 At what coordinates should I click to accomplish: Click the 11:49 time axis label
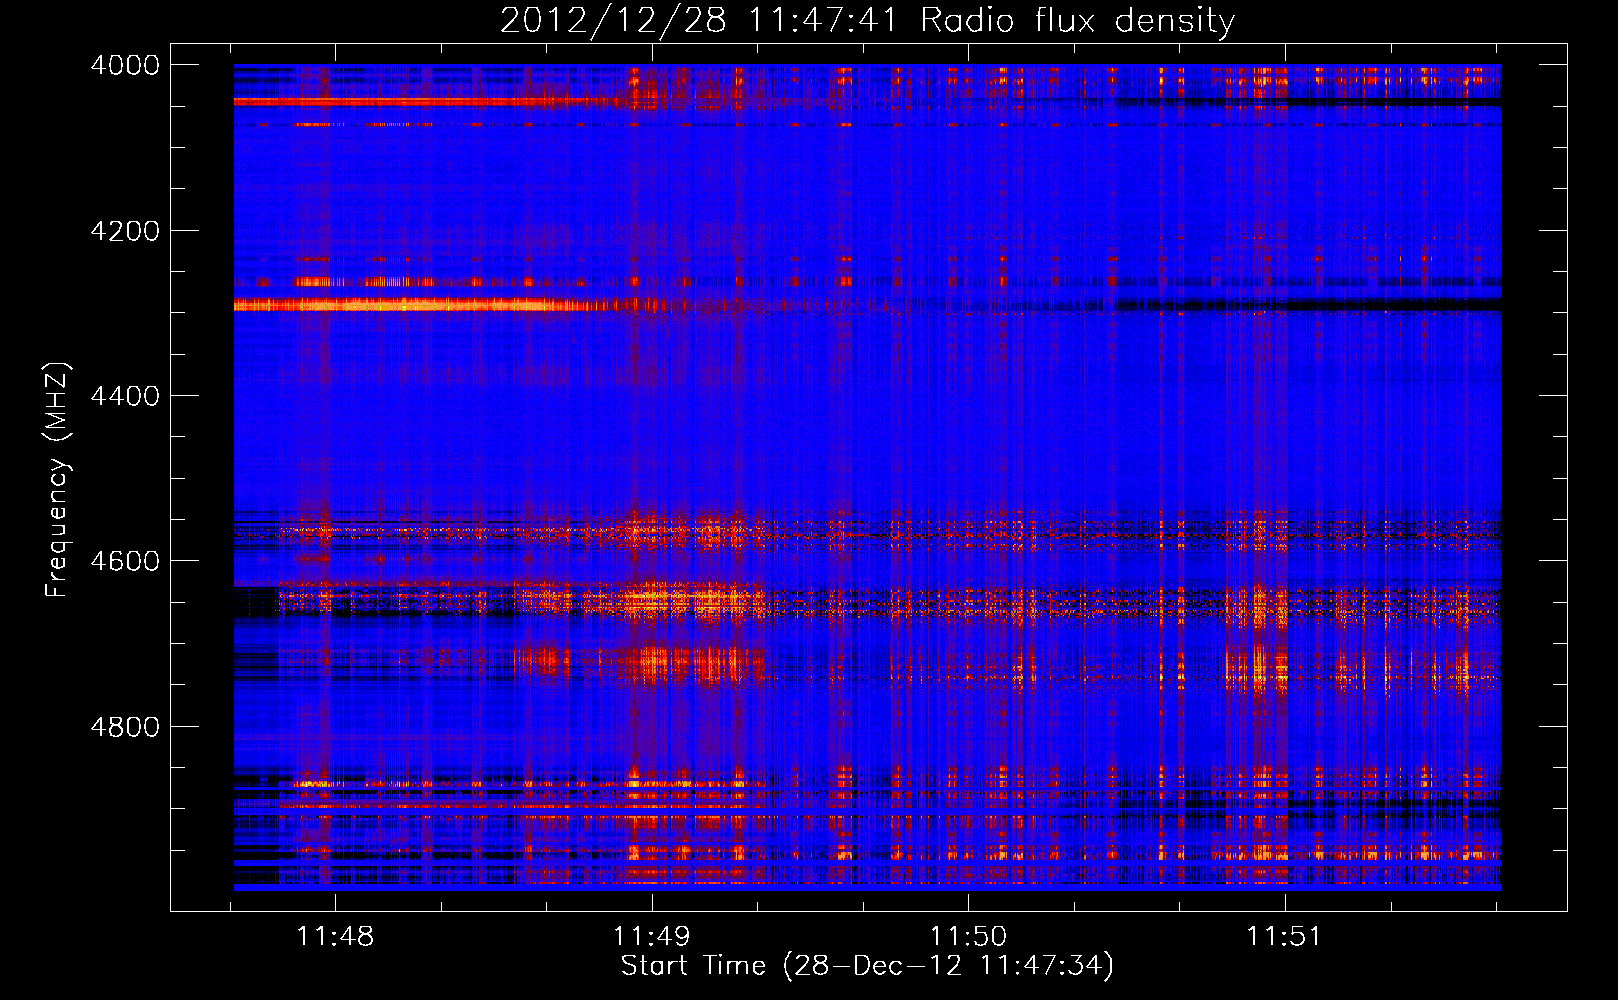(x=651, y=936)
